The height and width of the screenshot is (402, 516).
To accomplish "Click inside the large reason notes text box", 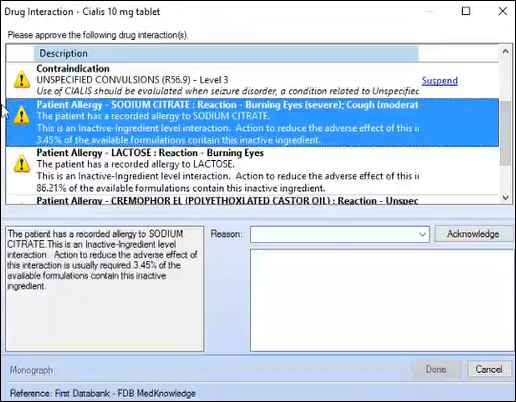I will click(382, 300).
